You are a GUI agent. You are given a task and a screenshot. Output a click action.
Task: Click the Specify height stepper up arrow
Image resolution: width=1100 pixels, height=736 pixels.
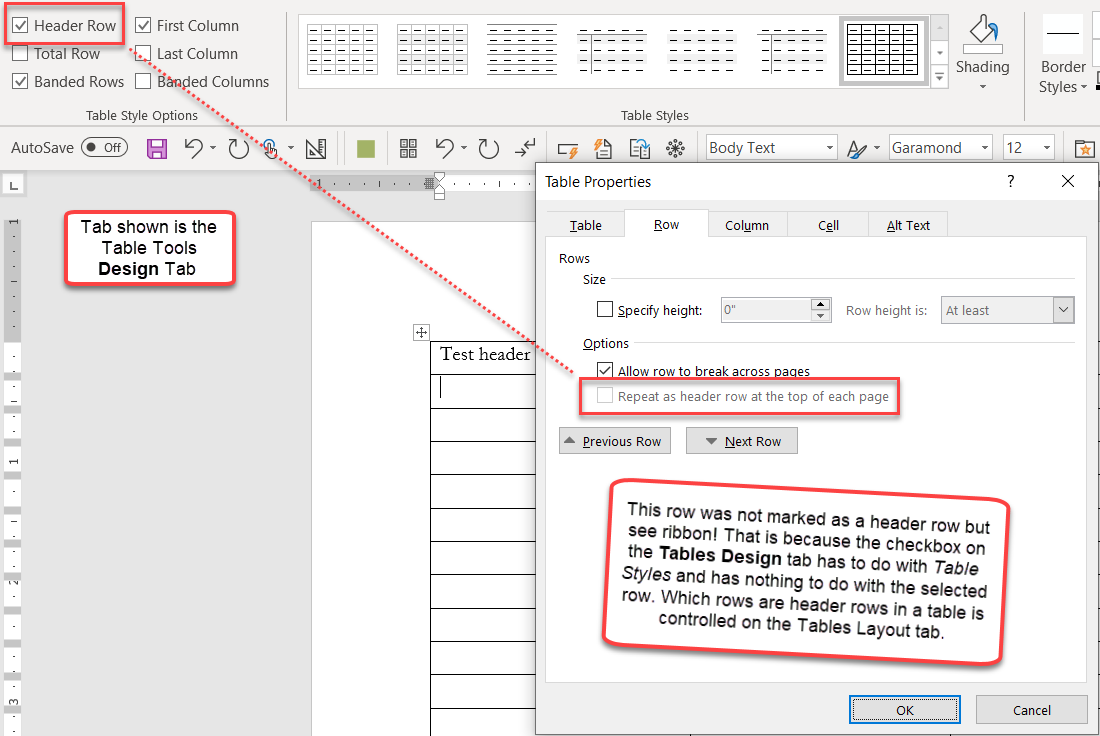click(820, 304)
